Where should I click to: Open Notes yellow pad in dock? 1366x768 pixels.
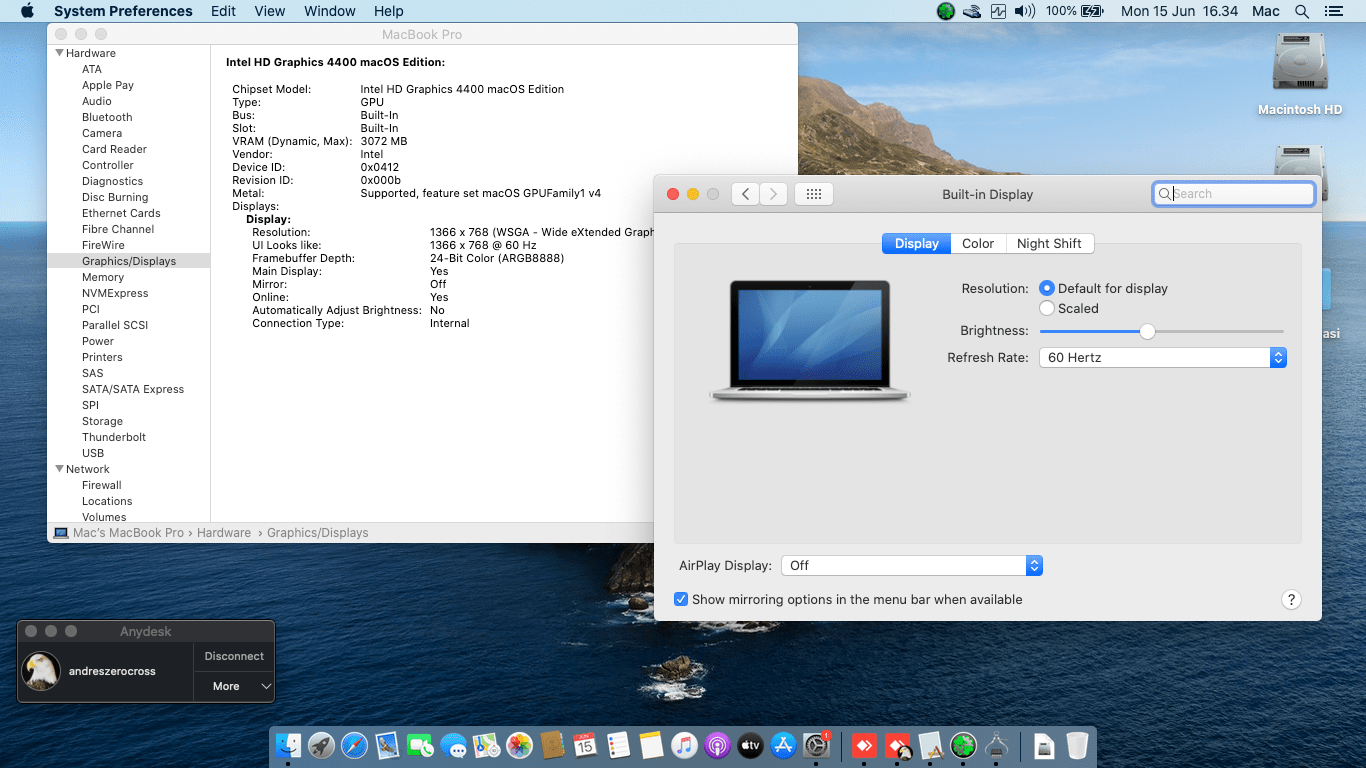(x=651, y=745)
